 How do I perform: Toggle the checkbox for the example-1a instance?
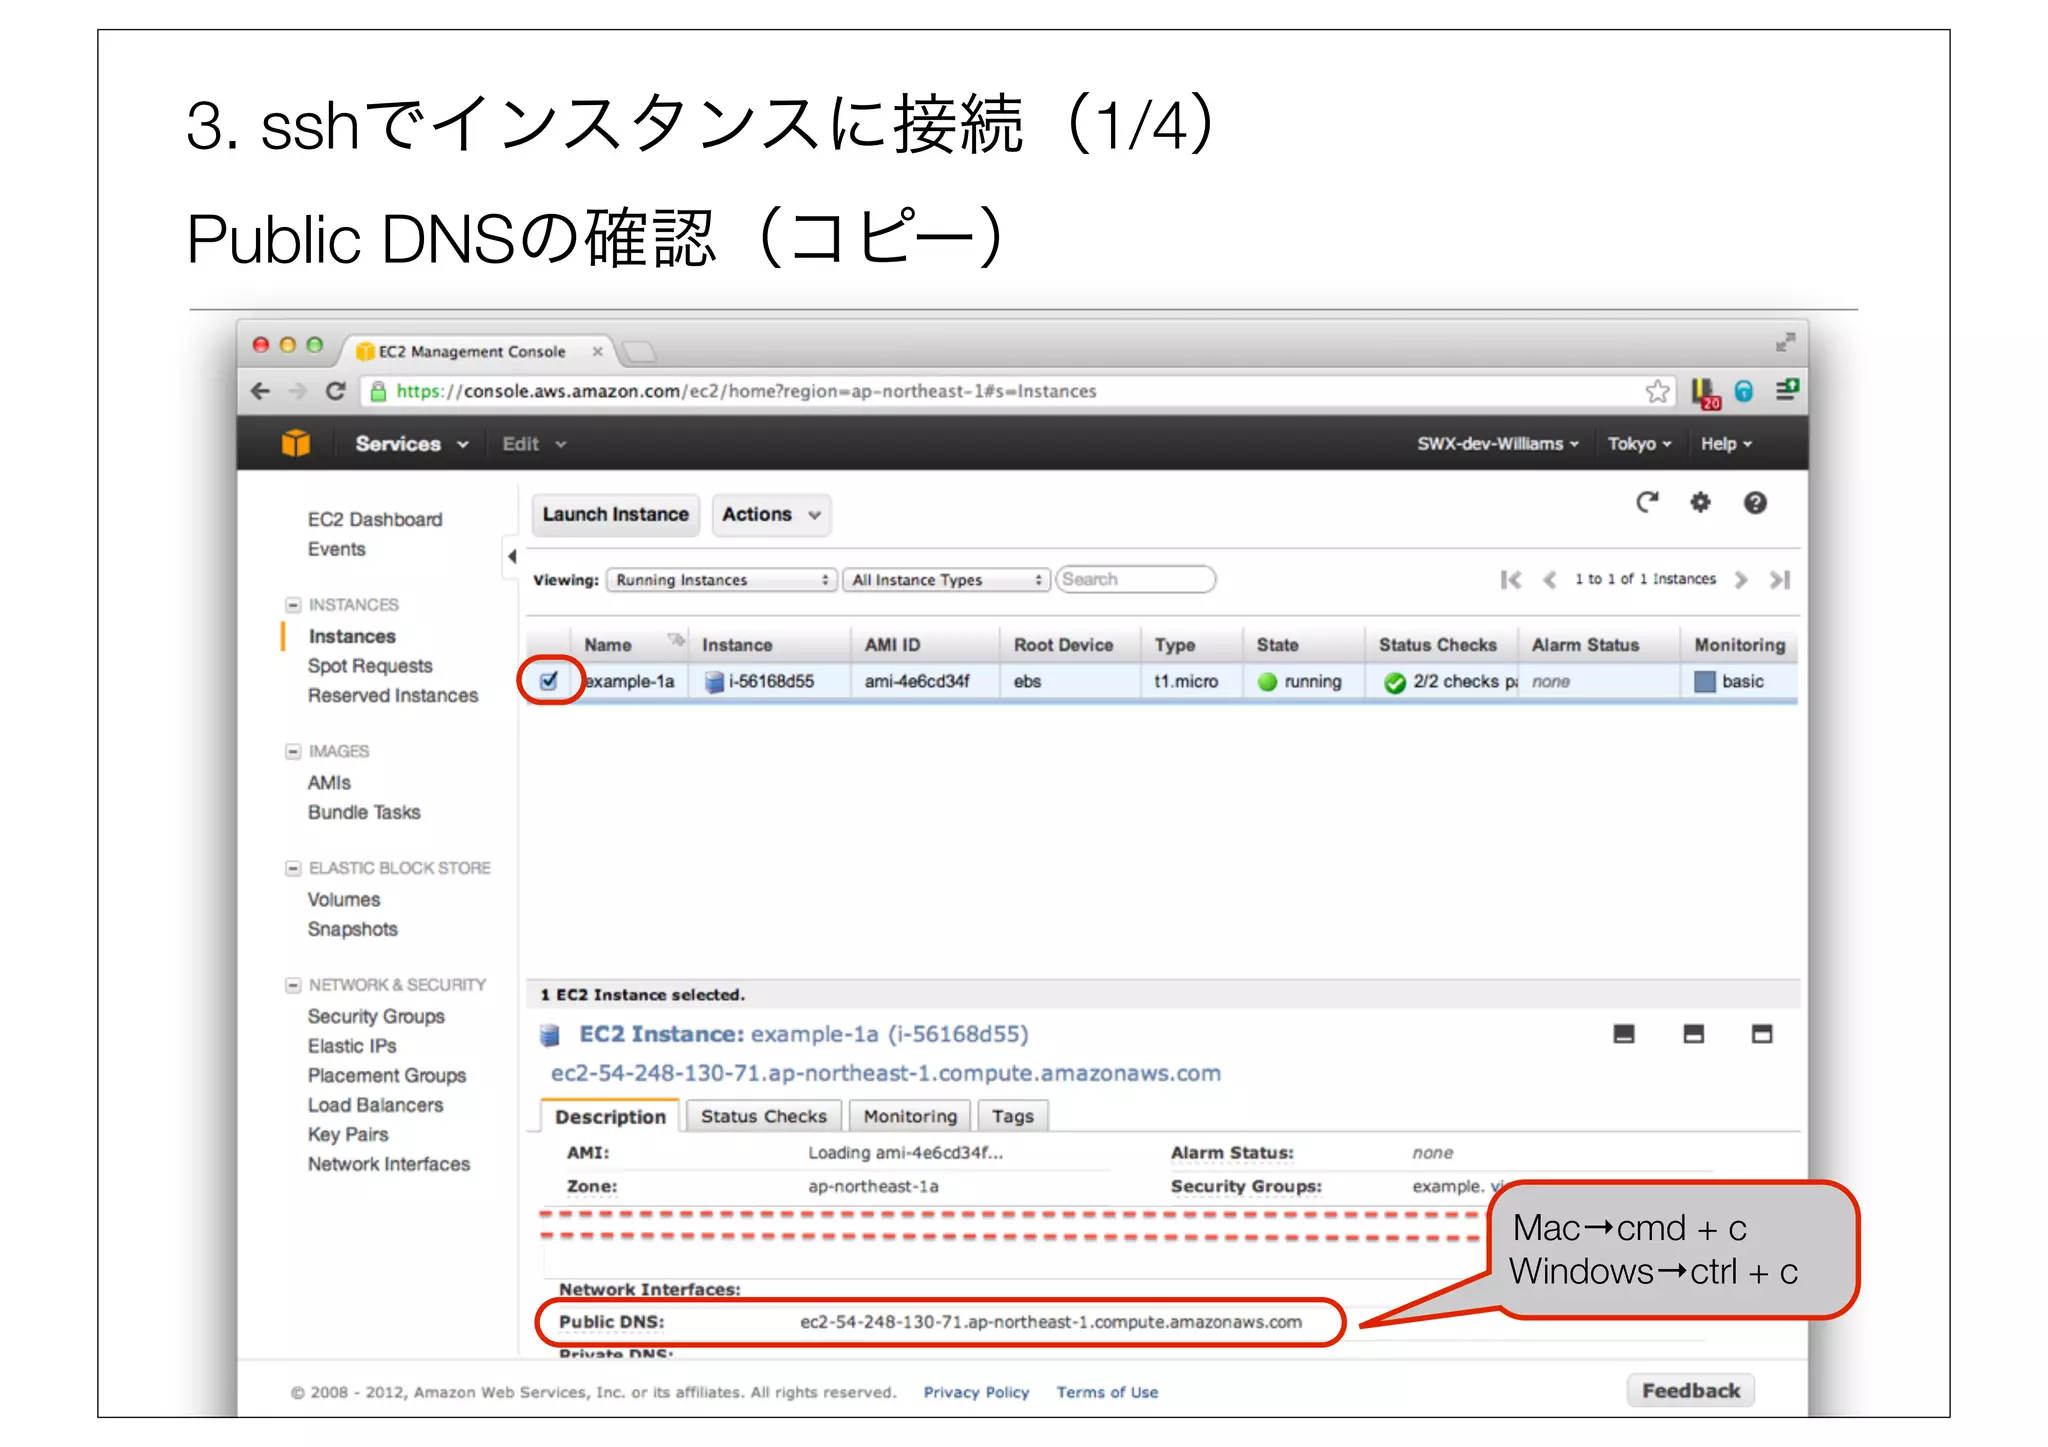[549, 681]
